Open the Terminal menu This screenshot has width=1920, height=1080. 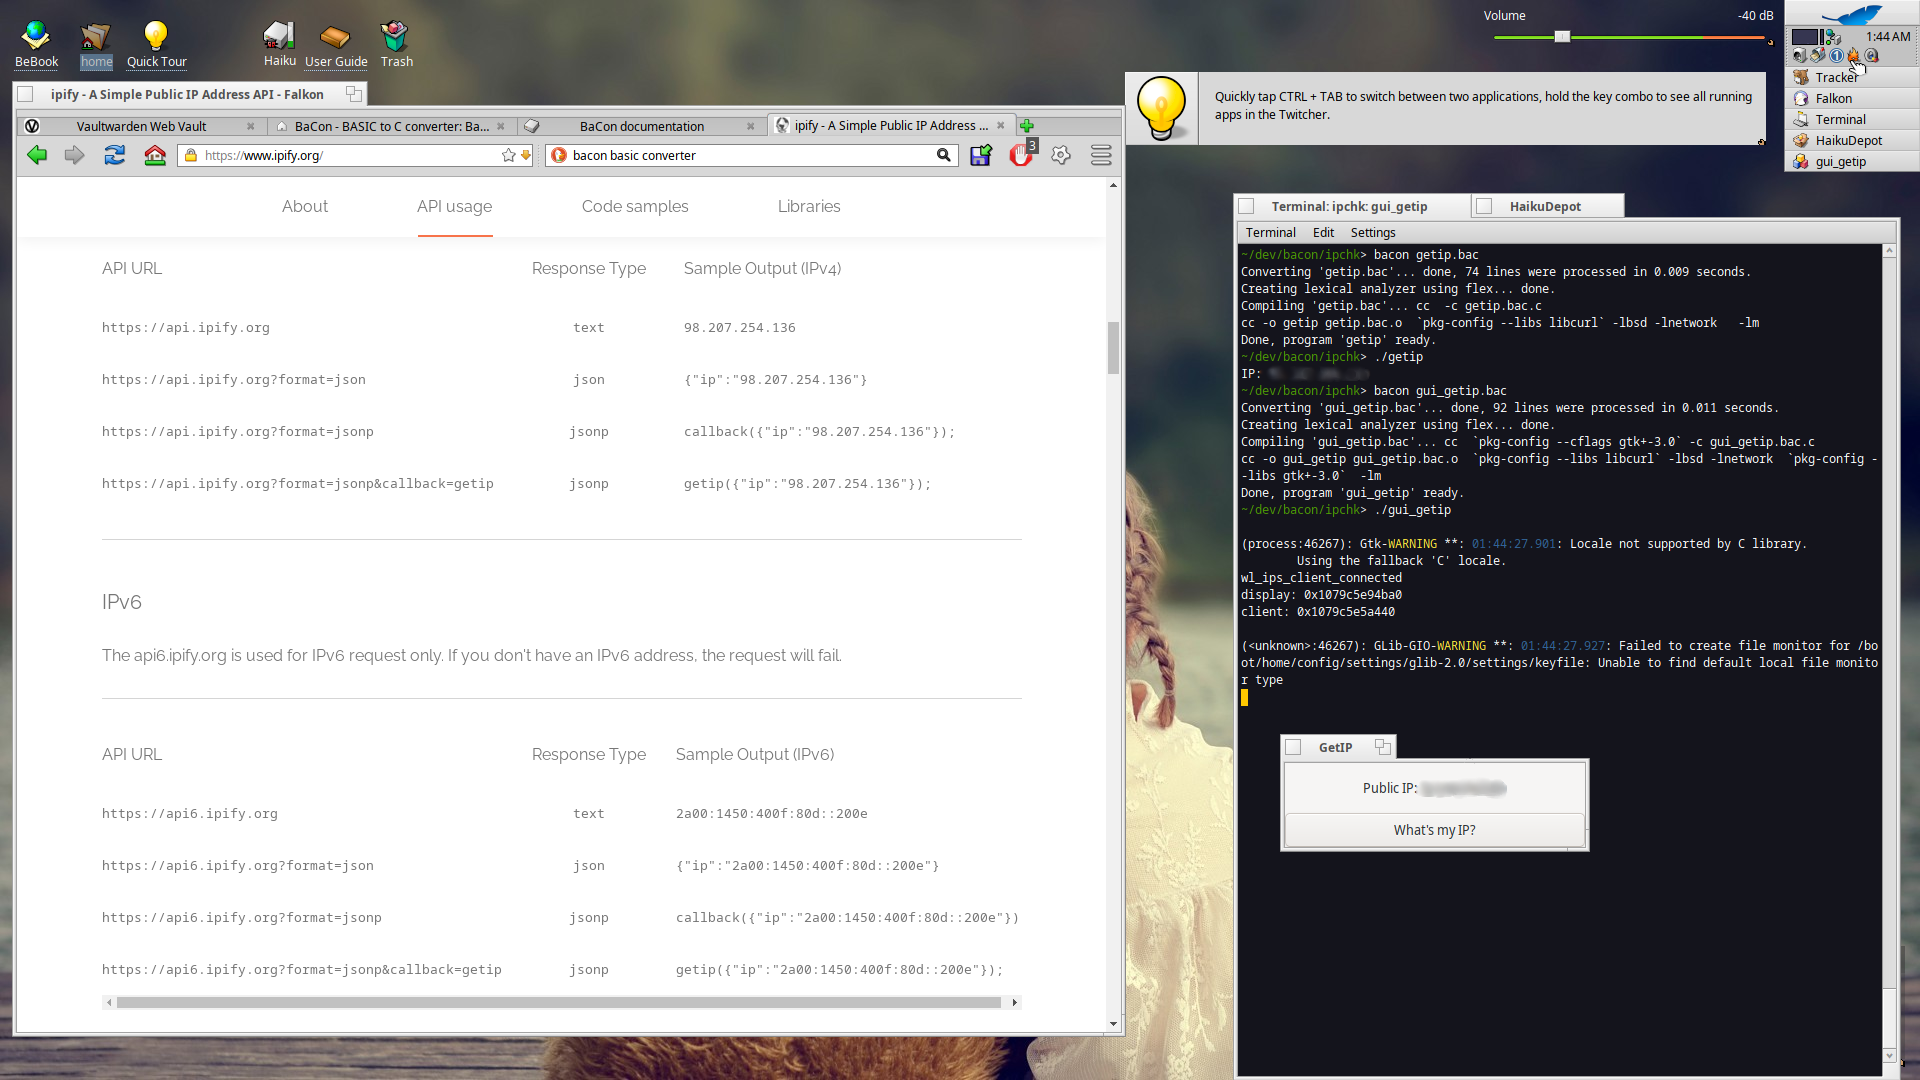1270,232
